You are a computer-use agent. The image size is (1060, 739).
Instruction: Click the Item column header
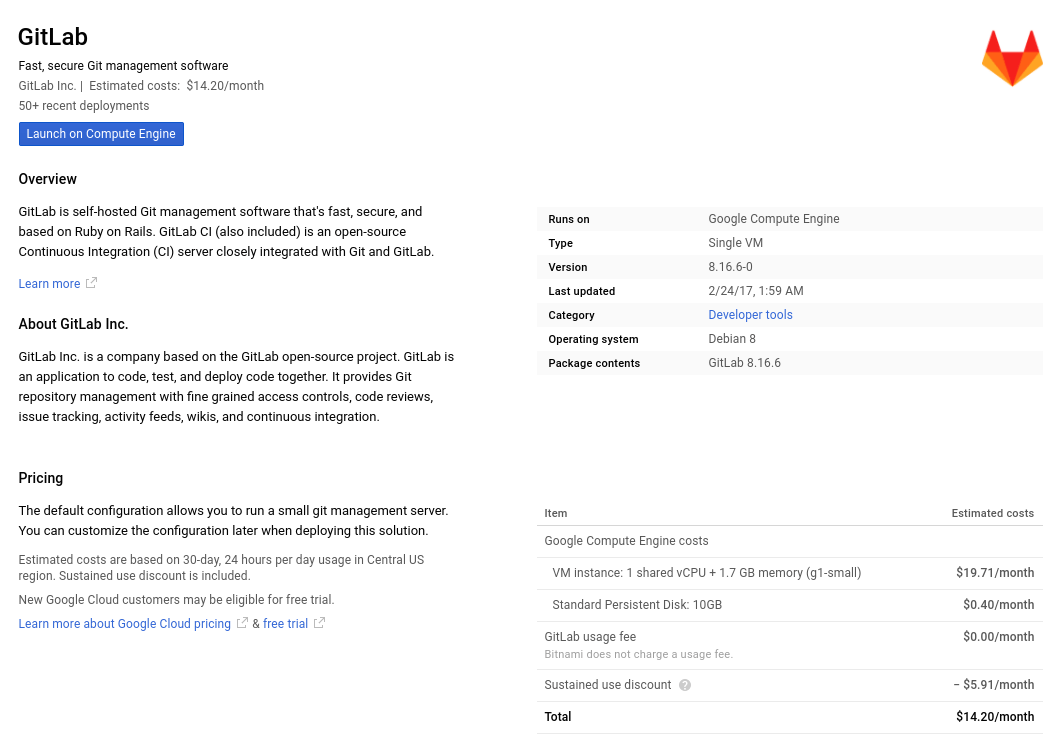[x=556, y=513]
